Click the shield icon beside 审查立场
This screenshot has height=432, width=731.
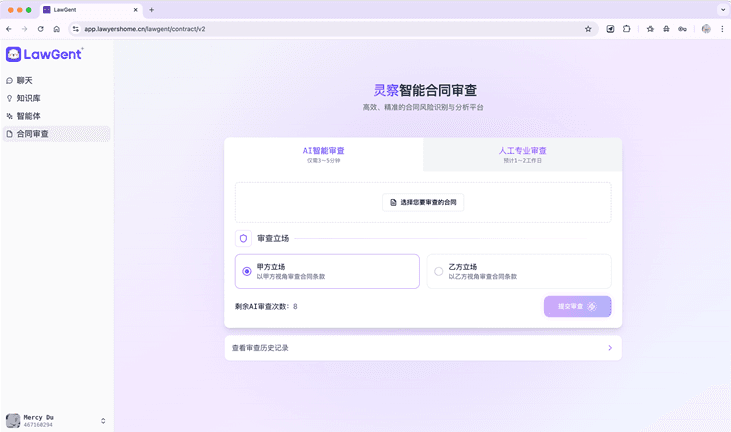point(243,239)
